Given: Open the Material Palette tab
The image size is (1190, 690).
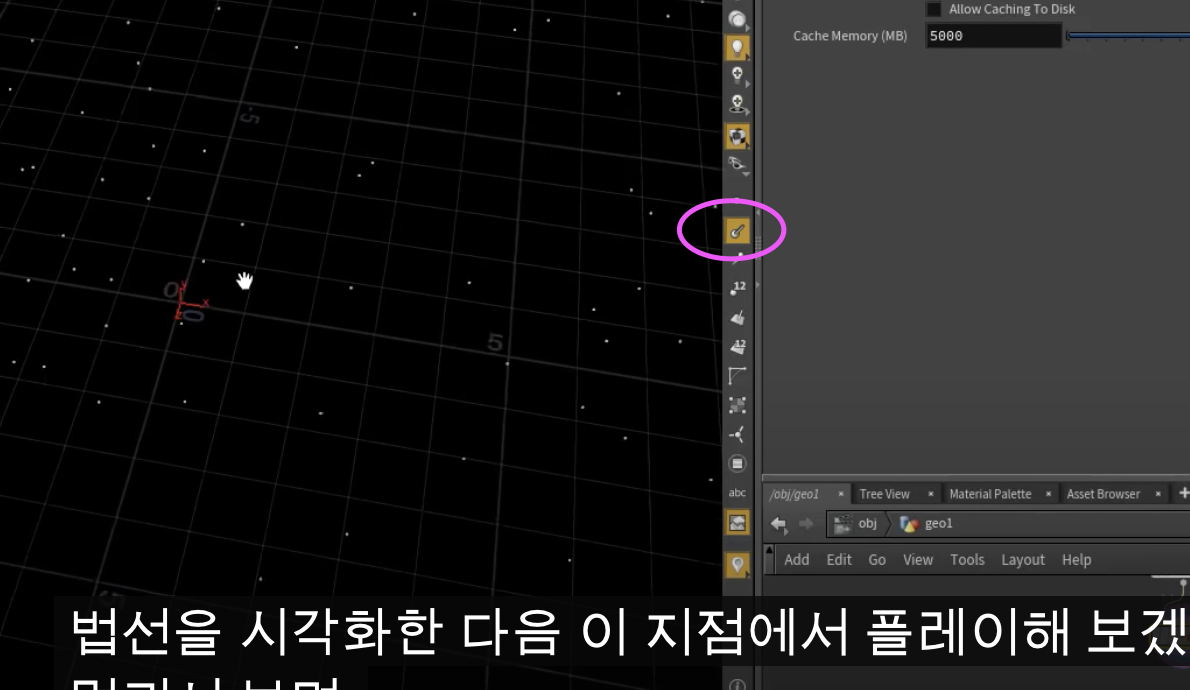Looking at the screenshot, I should [990, 494].
